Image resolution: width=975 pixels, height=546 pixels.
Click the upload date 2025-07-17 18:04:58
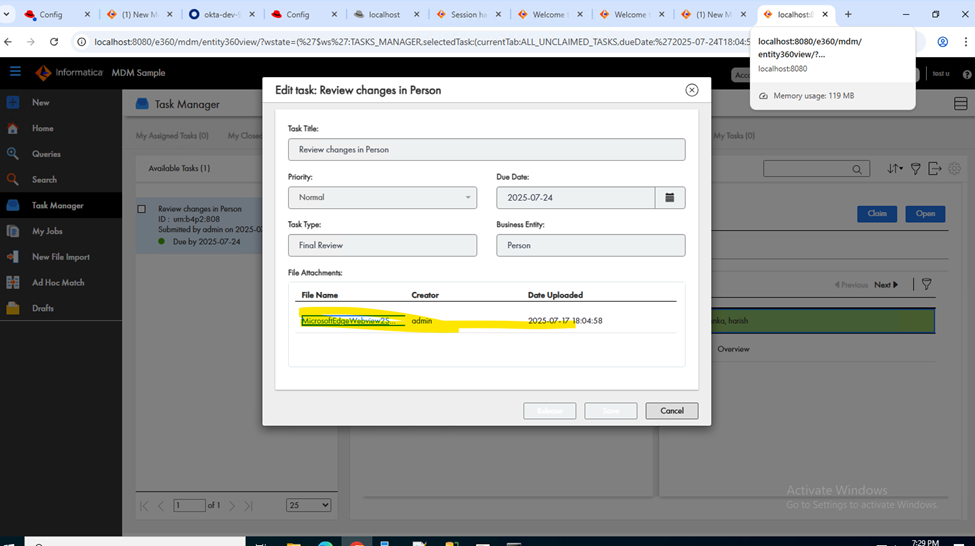(565, 321)
